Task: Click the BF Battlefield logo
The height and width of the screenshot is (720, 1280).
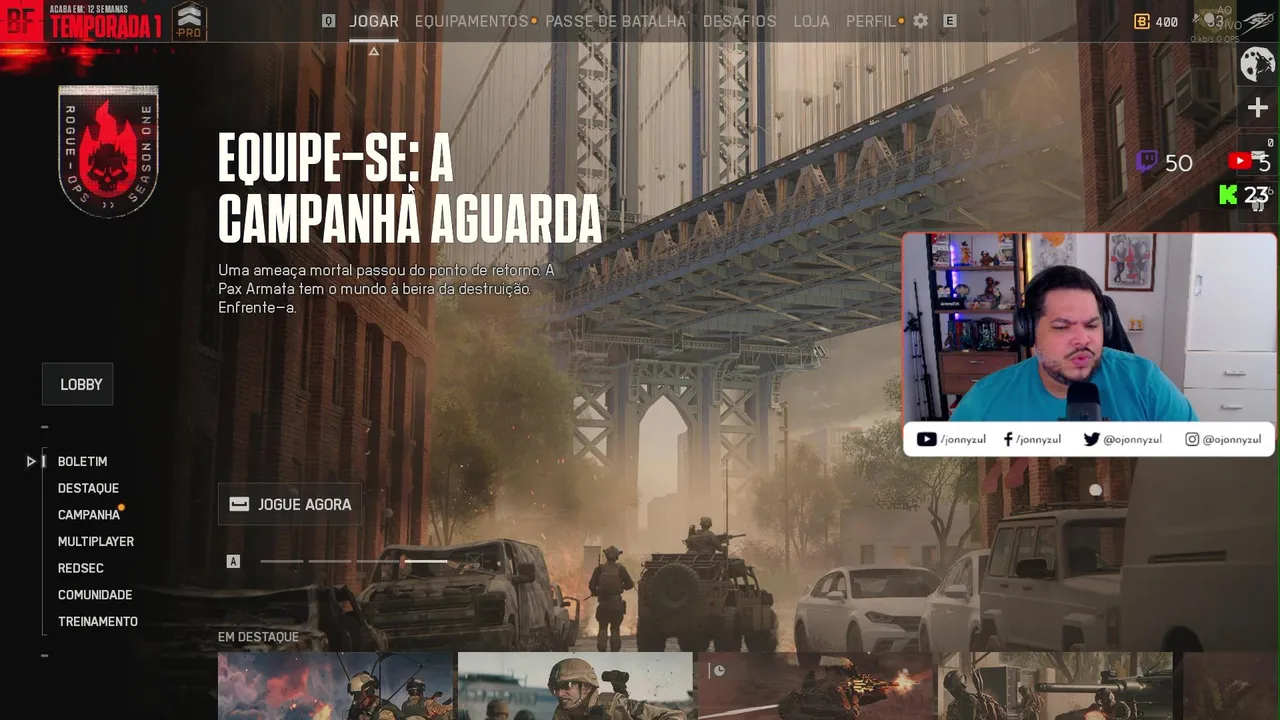Action: (x=20, y=20)
